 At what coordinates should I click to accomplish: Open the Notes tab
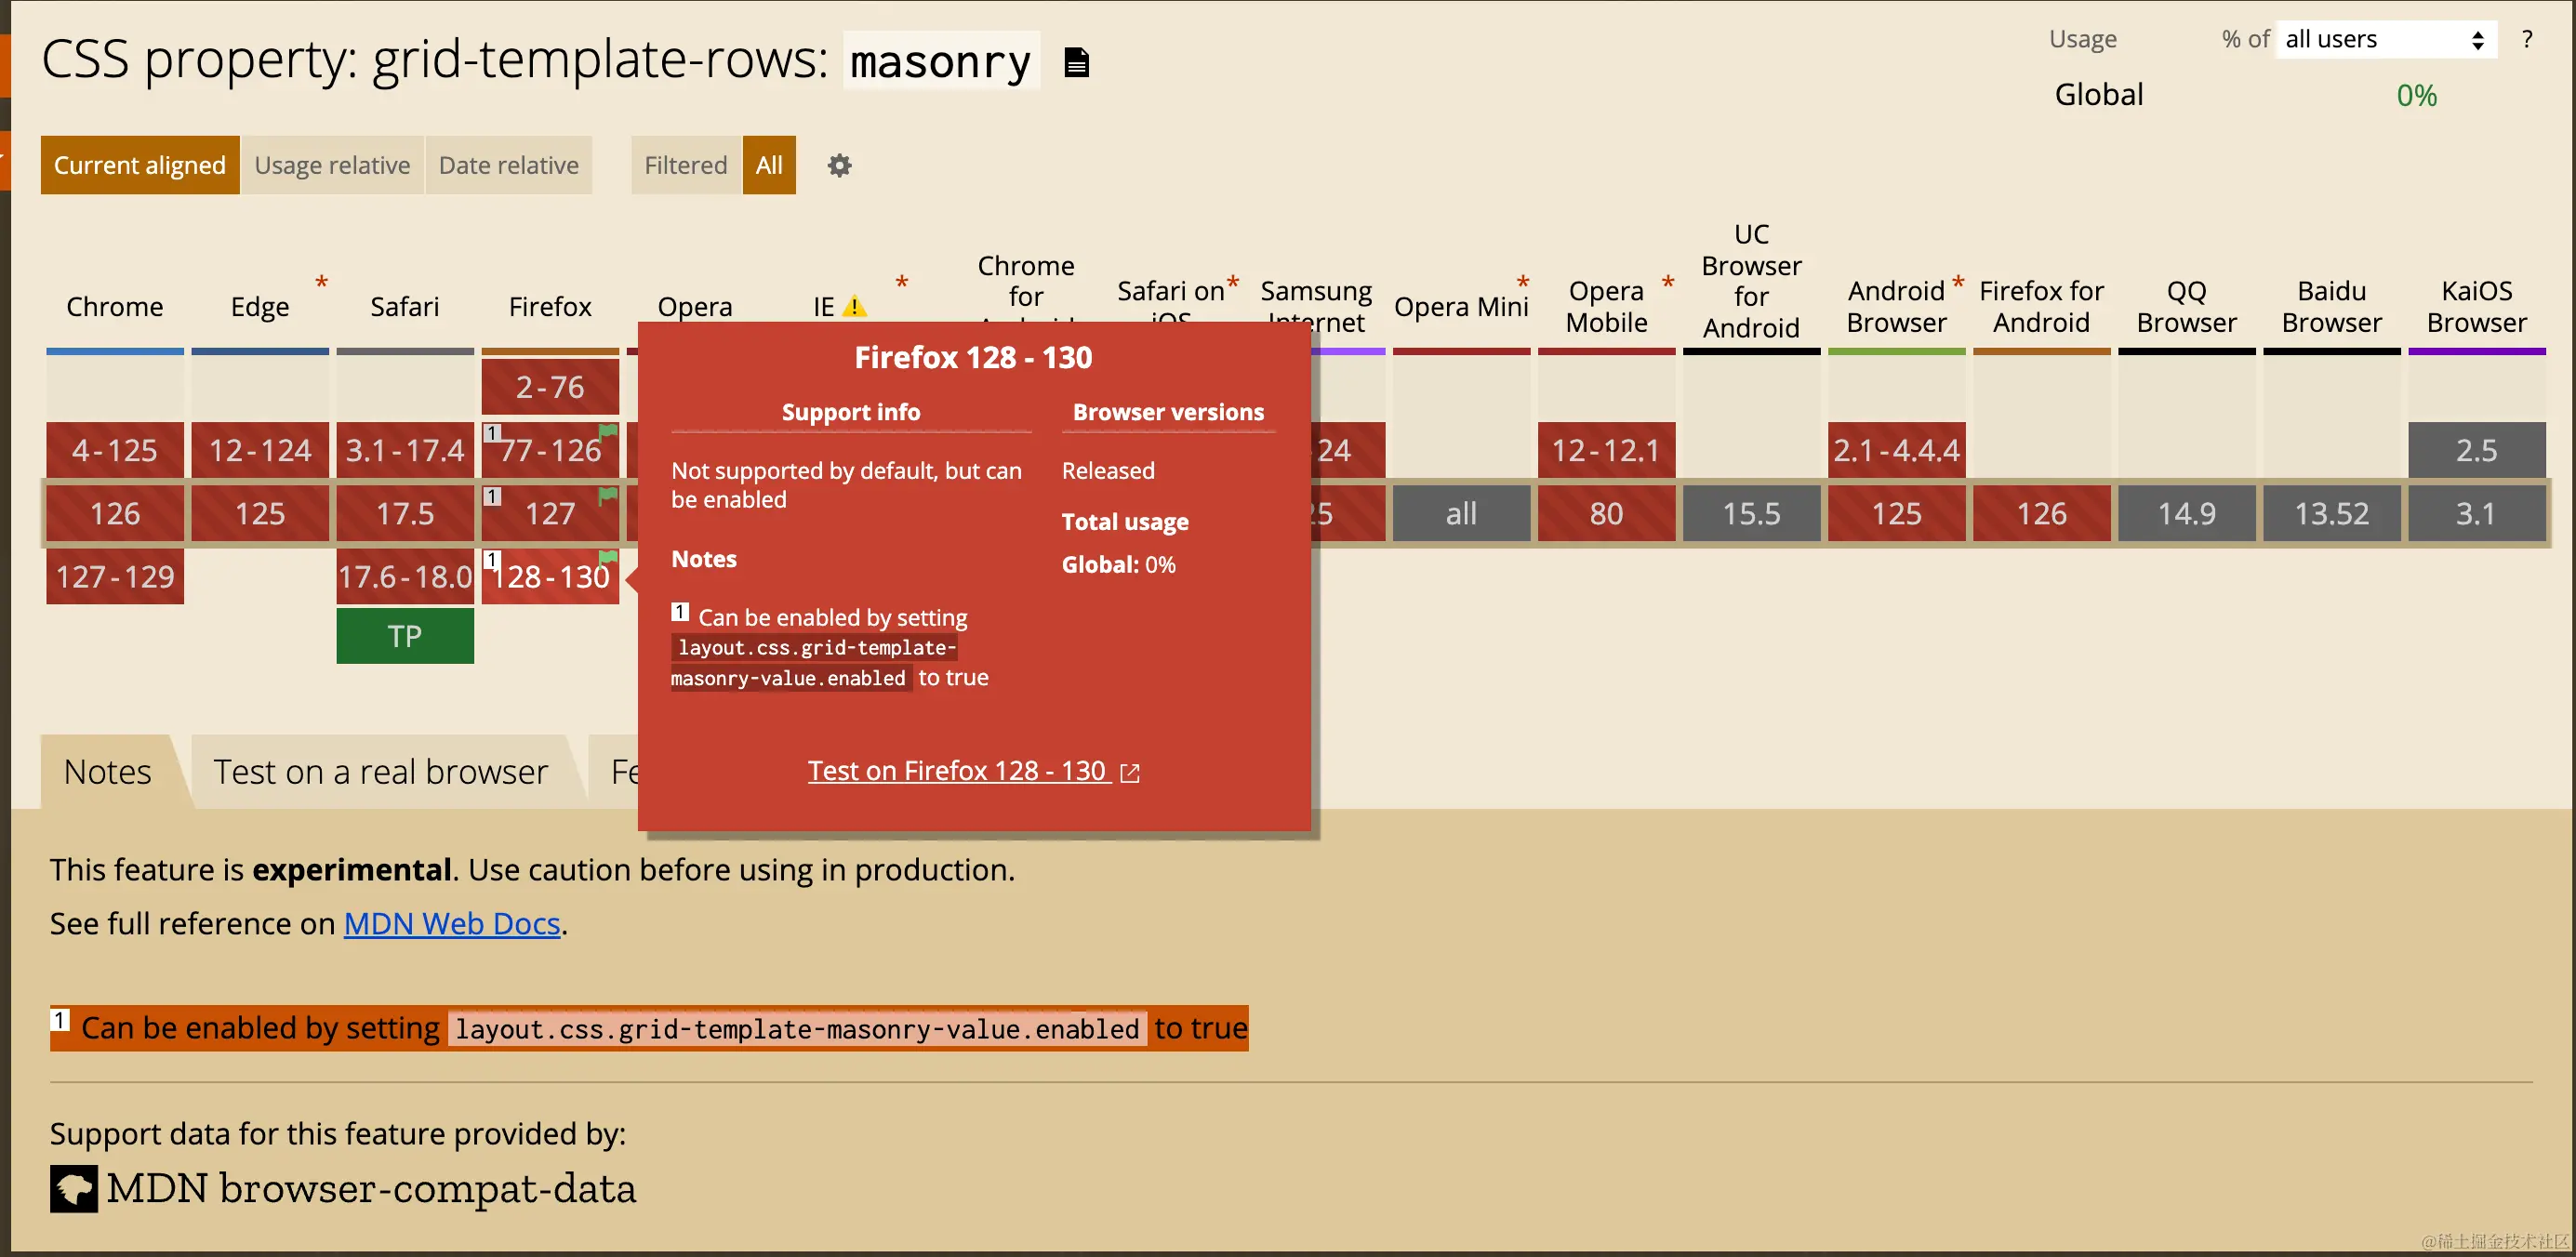[108, 772]
